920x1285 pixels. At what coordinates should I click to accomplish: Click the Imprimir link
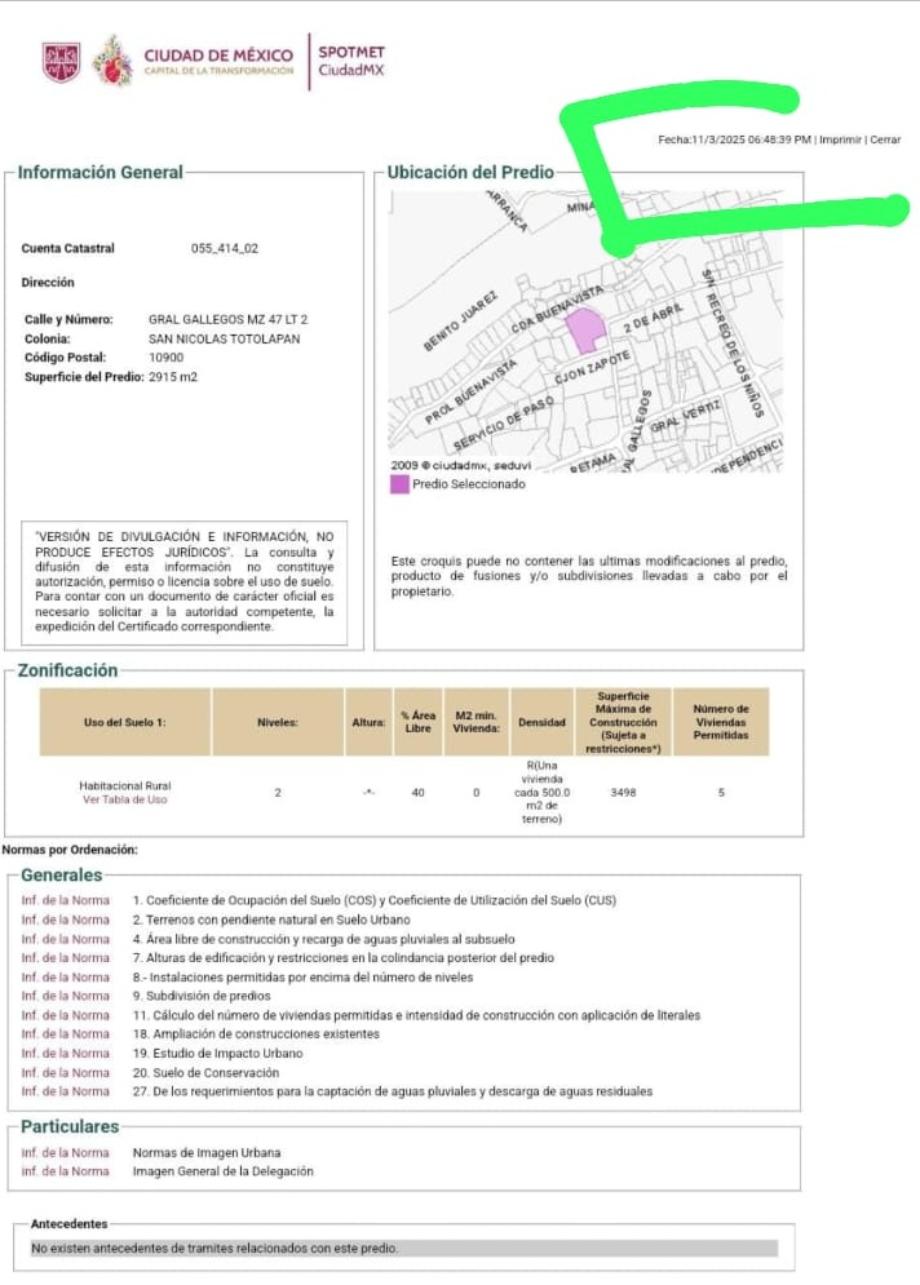[x=841, y=140]
